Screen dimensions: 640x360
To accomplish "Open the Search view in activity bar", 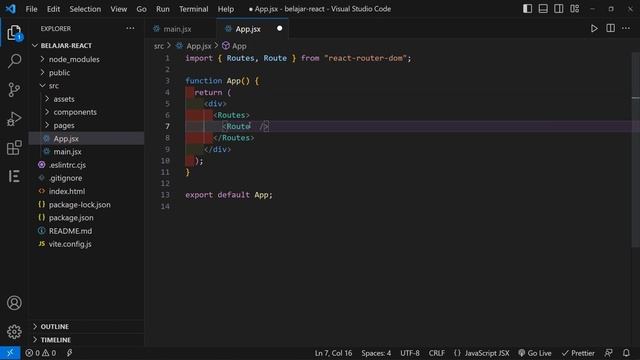I will tap(14, 61).
